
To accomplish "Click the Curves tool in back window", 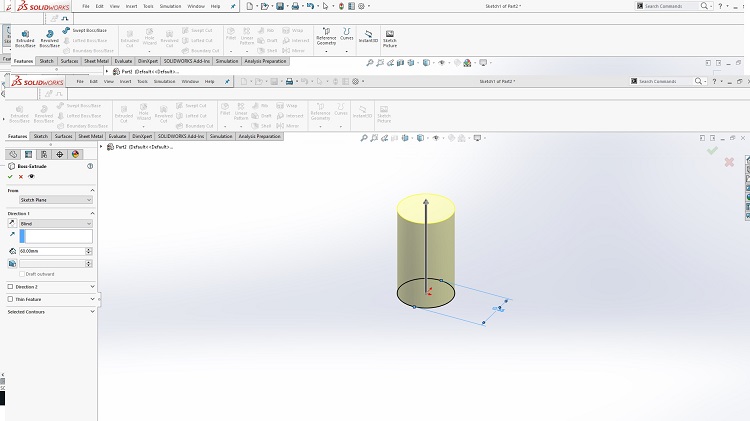I will click(346, 34).
